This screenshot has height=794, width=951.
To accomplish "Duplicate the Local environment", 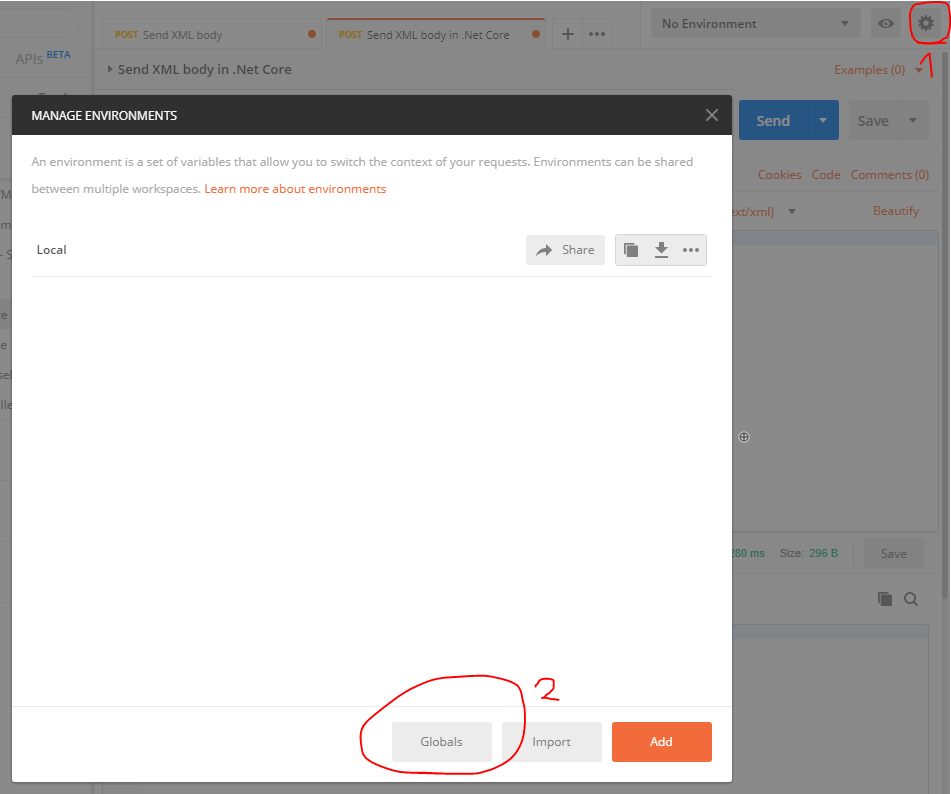I will point(631,250).
